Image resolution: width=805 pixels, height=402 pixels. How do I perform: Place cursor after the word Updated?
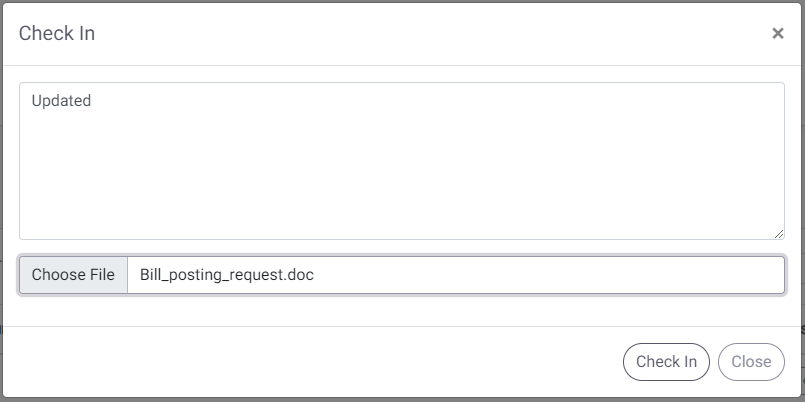[x=92, y=101]
